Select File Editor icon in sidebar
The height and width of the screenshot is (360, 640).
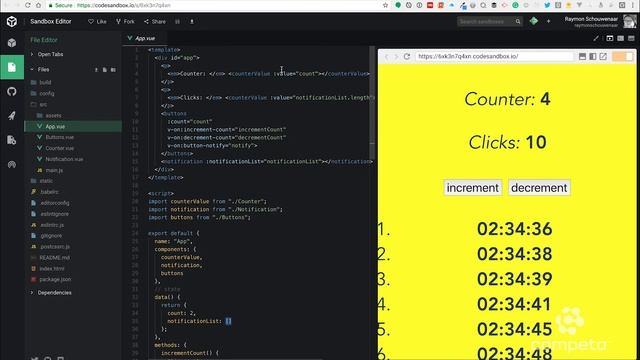coord(12,67)
